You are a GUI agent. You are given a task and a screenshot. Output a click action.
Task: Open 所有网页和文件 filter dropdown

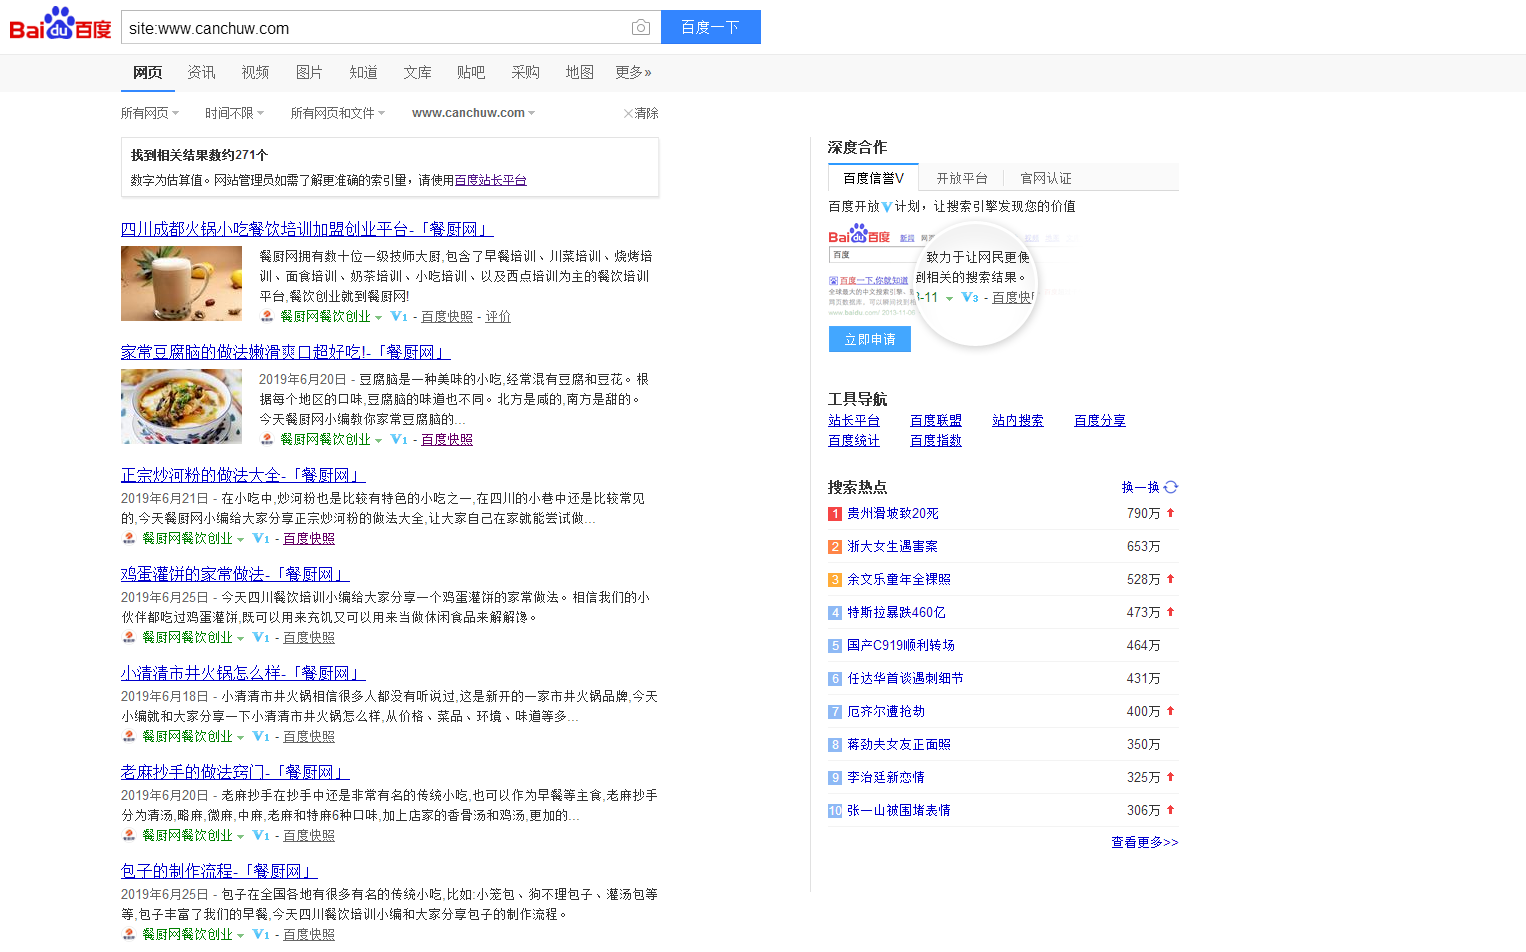pyautogui.click(x=337, y=113)
